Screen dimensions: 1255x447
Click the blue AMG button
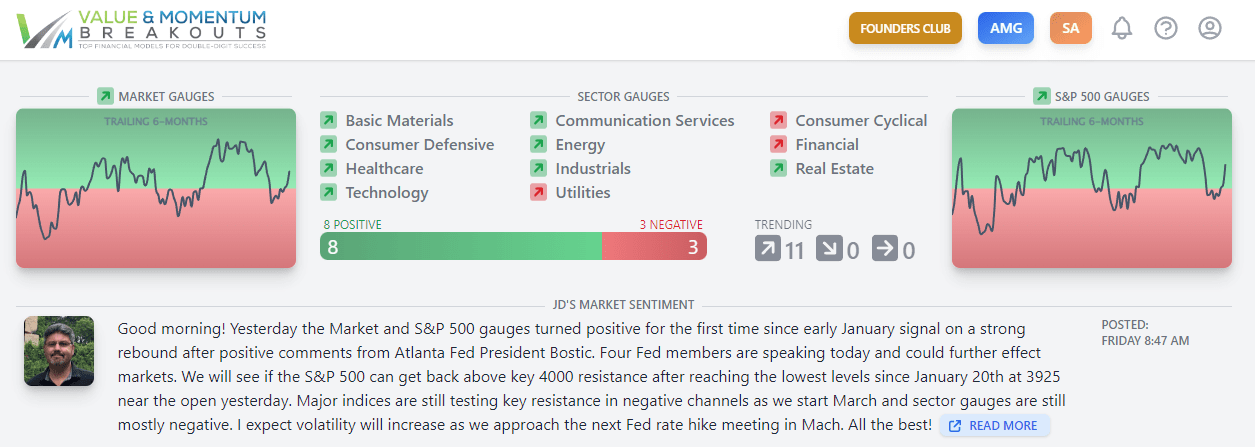[x=1006, y=28]
